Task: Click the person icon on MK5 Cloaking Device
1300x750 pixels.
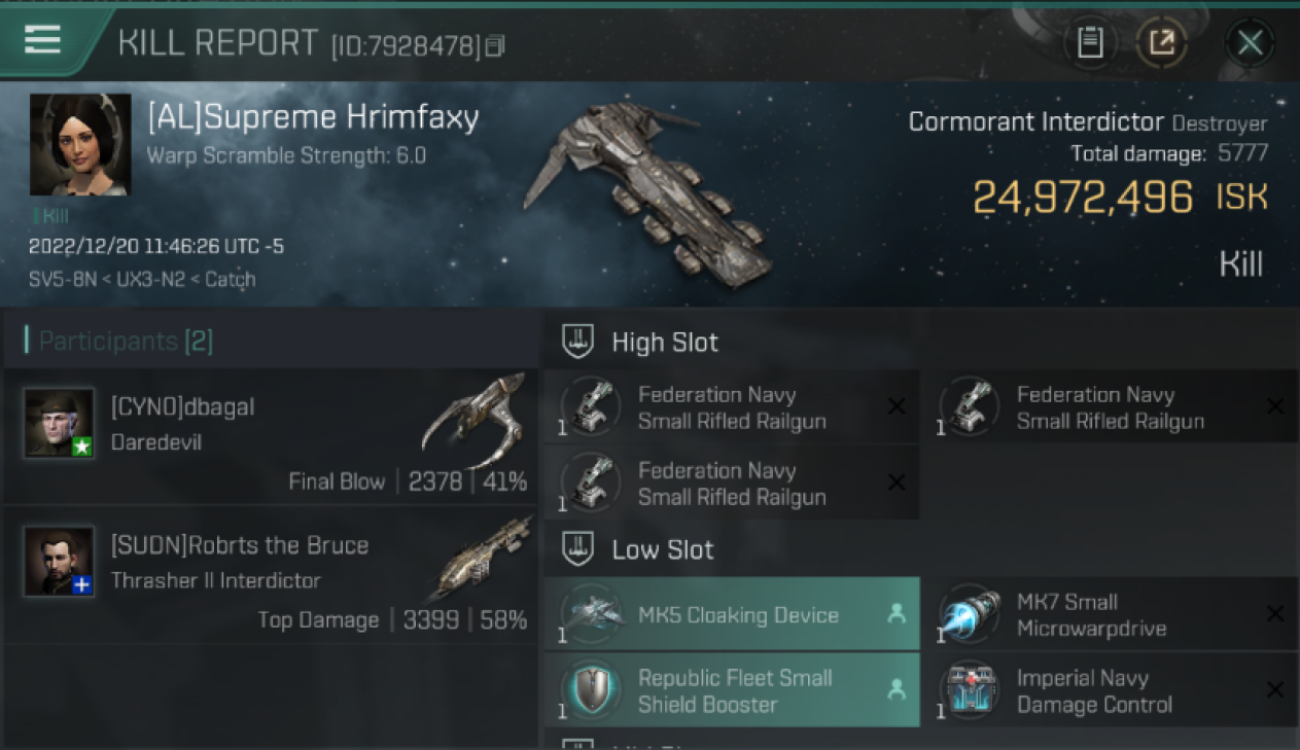Action: [897, 614]
